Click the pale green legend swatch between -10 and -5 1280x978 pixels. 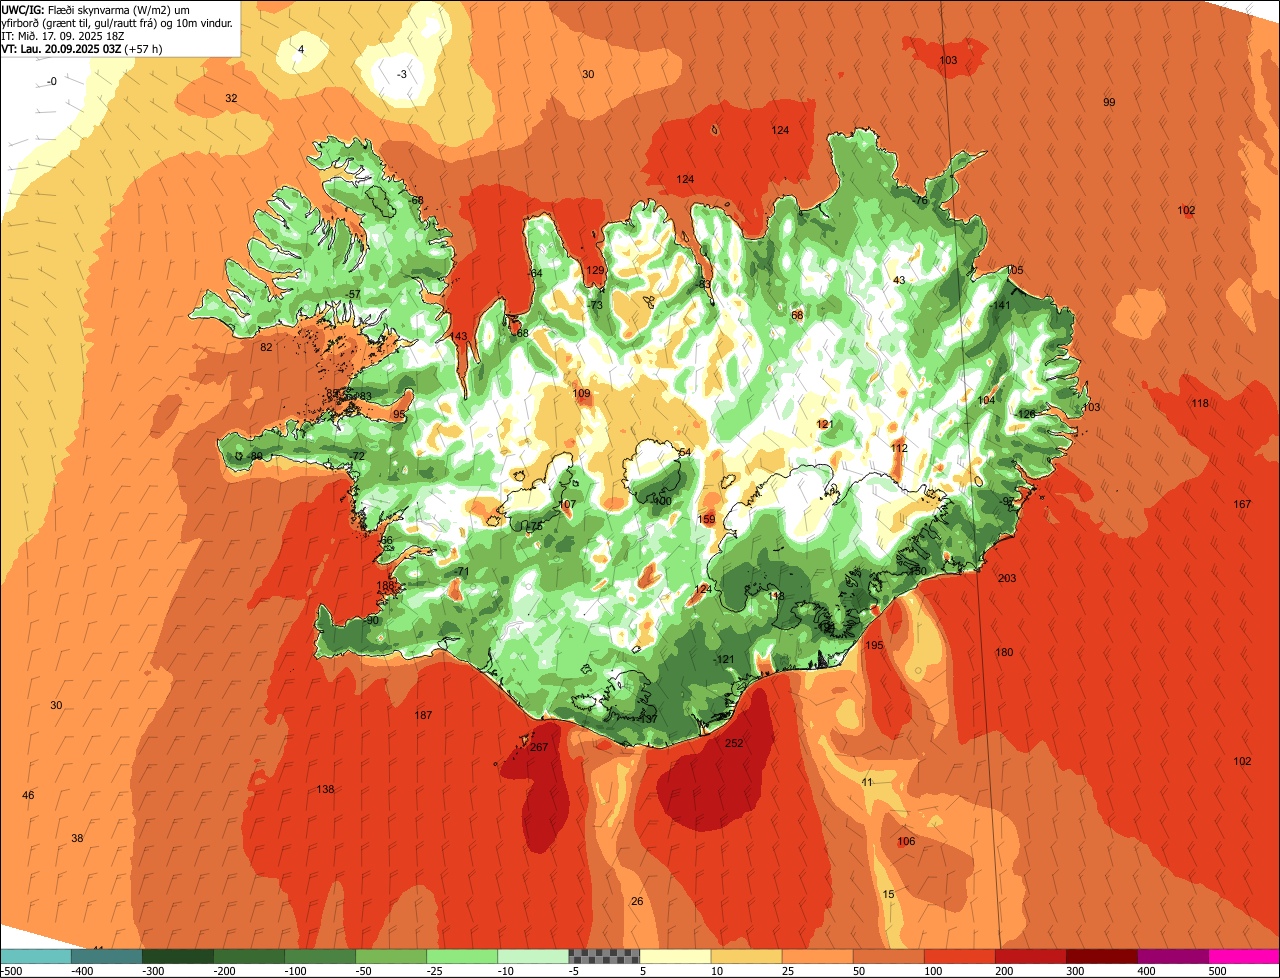coord(532,956)
